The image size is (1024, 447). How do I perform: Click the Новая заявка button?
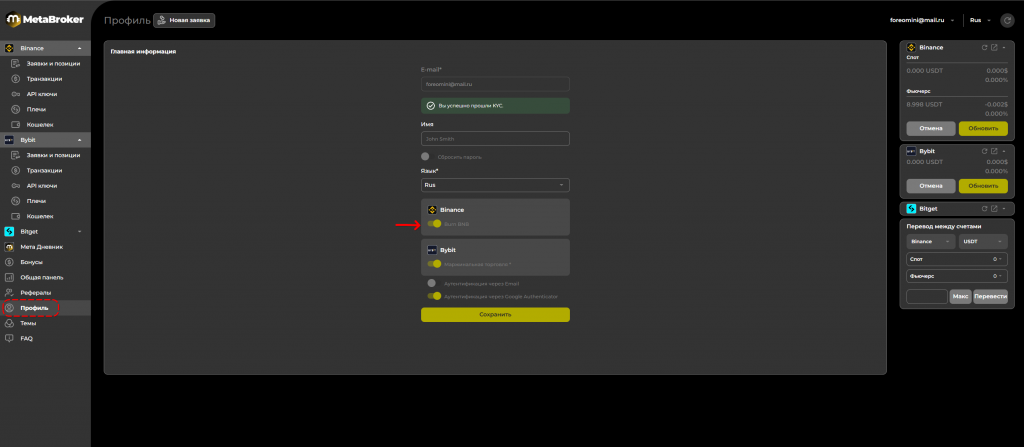point(184,20)
